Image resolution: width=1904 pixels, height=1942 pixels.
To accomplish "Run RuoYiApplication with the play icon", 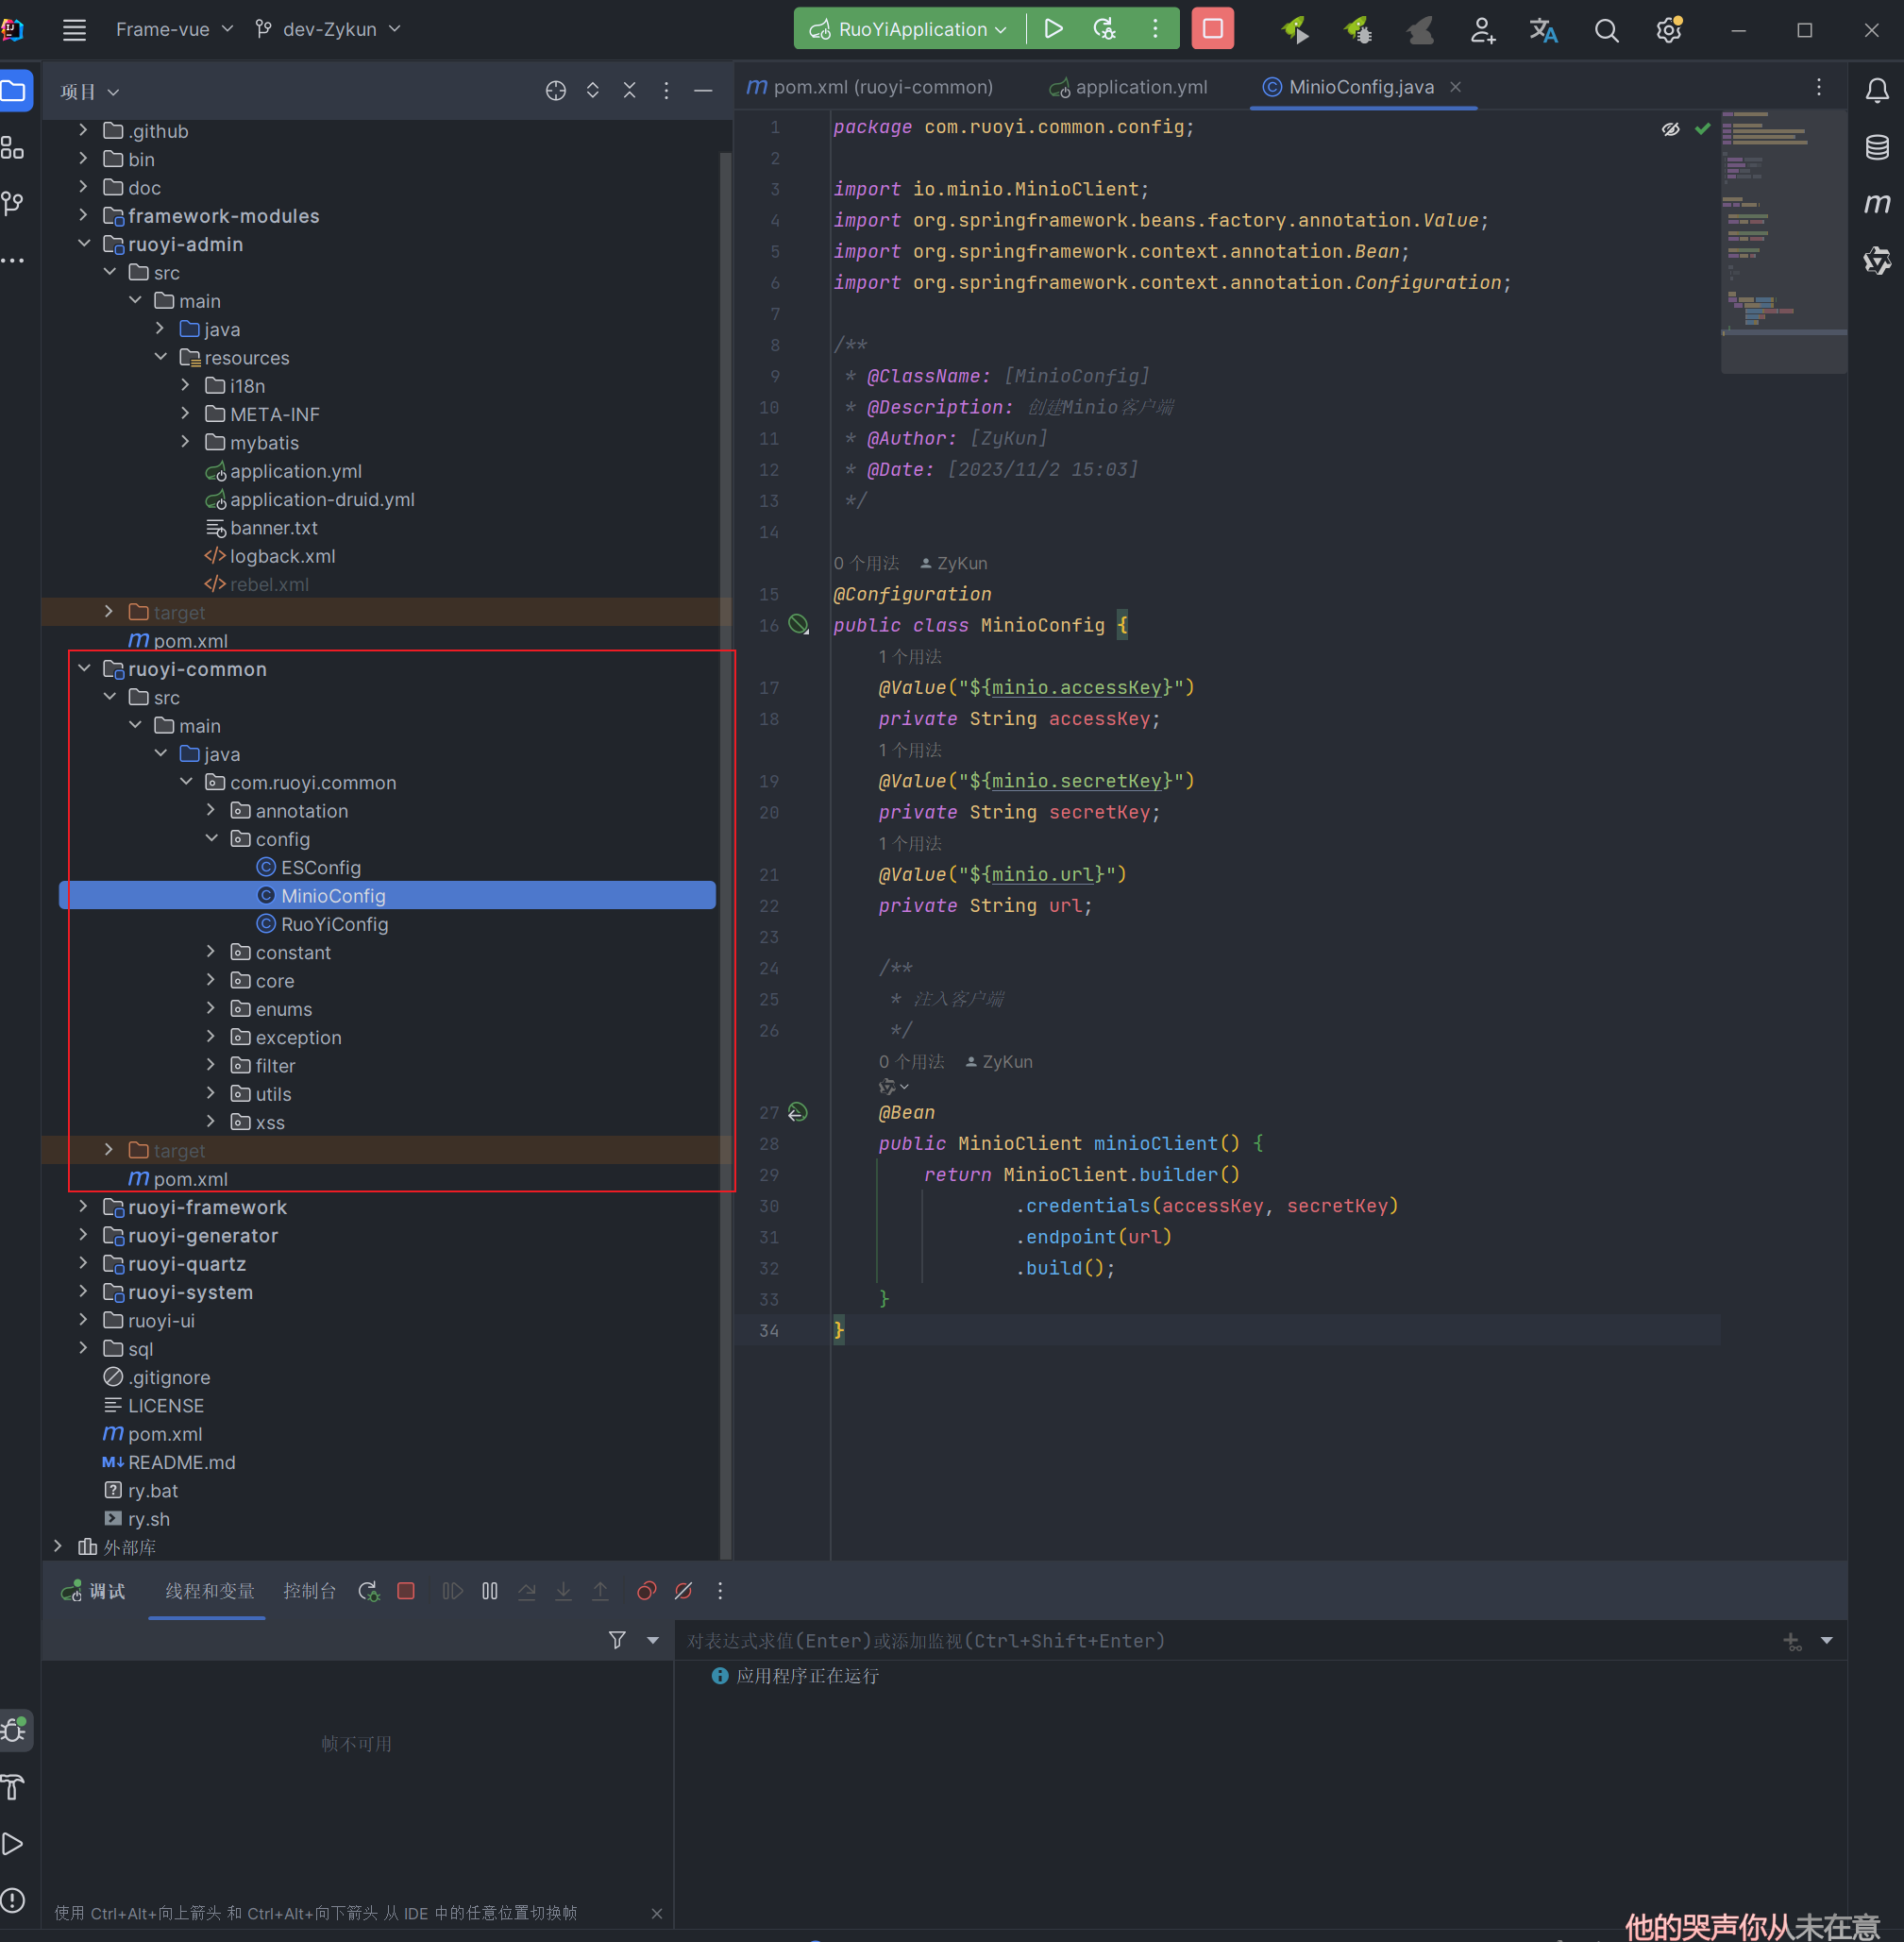I will coord(1053,29).
